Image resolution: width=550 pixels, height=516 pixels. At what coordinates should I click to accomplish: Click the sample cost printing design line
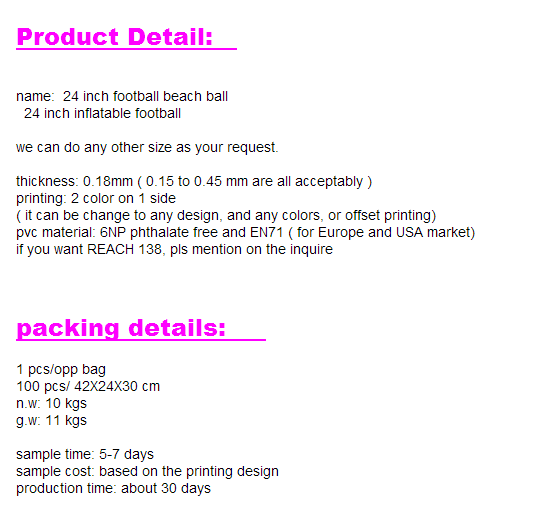pyautogui.click(x=147, y=471)
